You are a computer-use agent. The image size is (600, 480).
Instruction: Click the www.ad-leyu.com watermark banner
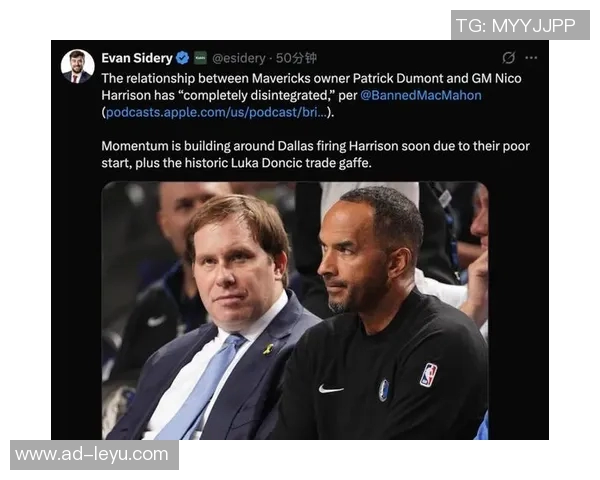pyautogui.click(x=94, y=455)
